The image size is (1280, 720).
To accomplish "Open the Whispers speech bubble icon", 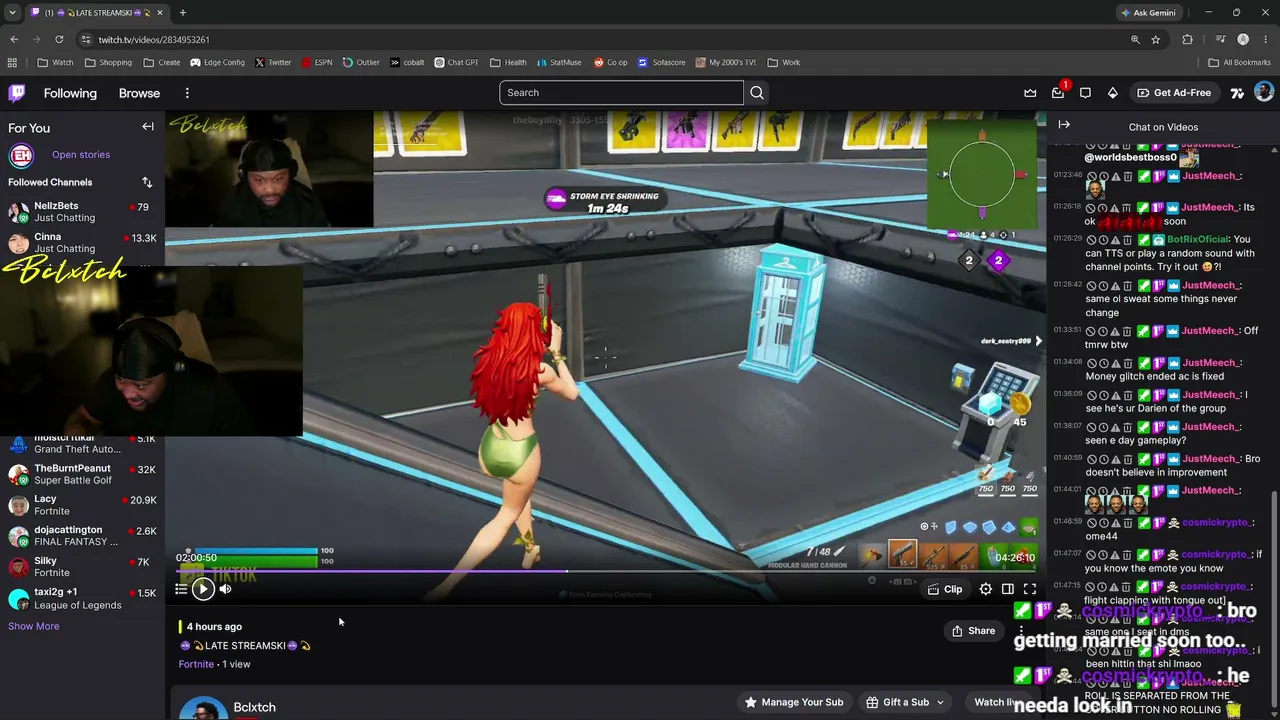I will (1085, 93).
